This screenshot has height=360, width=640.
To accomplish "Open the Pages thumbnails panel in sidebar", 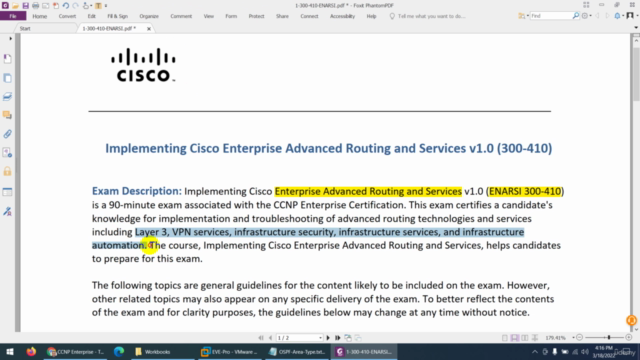I will coord(7,78).
